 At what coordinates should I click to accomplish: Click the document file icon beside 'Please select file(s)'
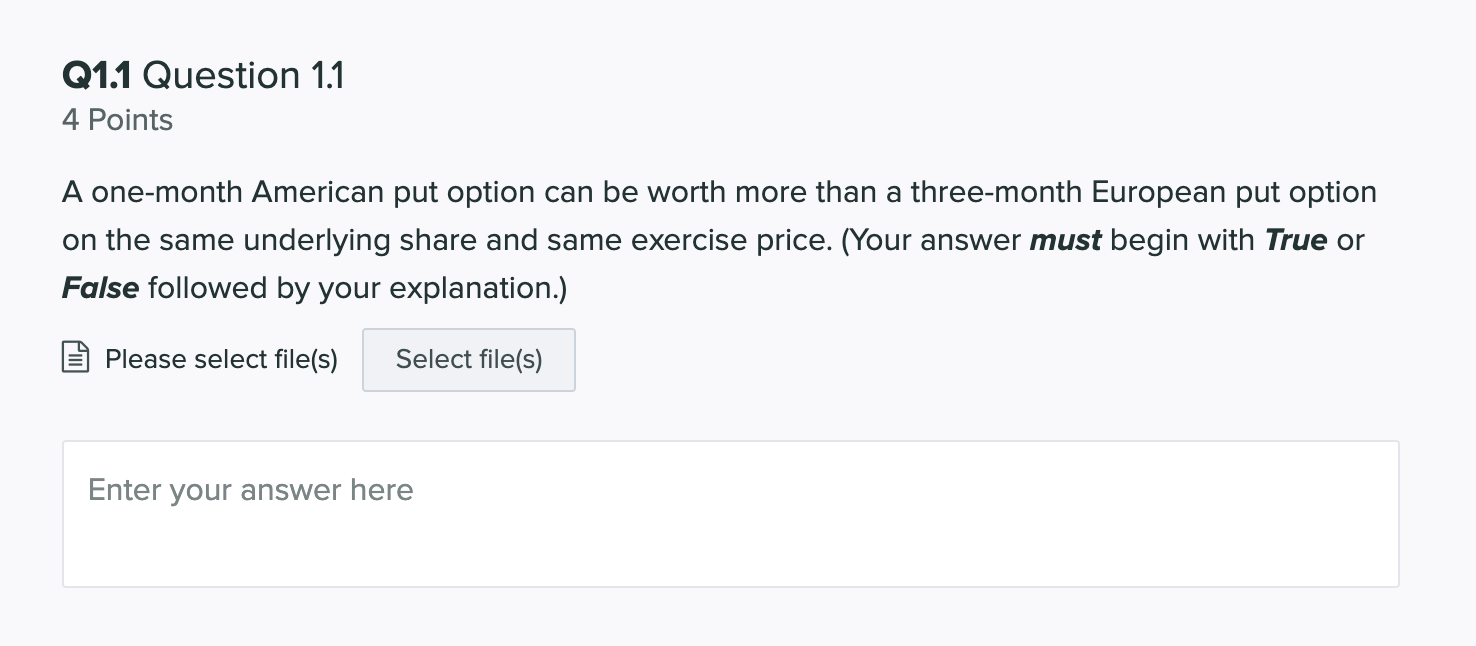[x=75, y=358]
